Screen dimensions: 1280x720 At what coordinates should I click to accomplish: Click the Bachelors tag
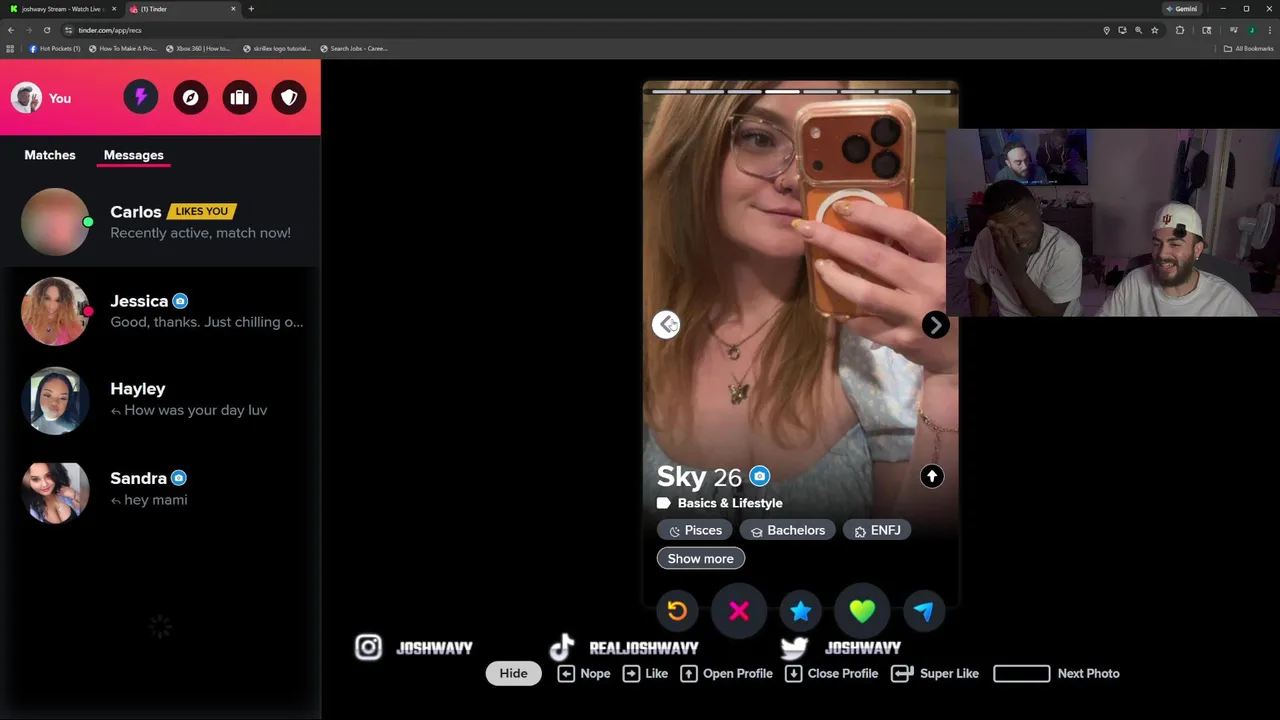[787, 530]
